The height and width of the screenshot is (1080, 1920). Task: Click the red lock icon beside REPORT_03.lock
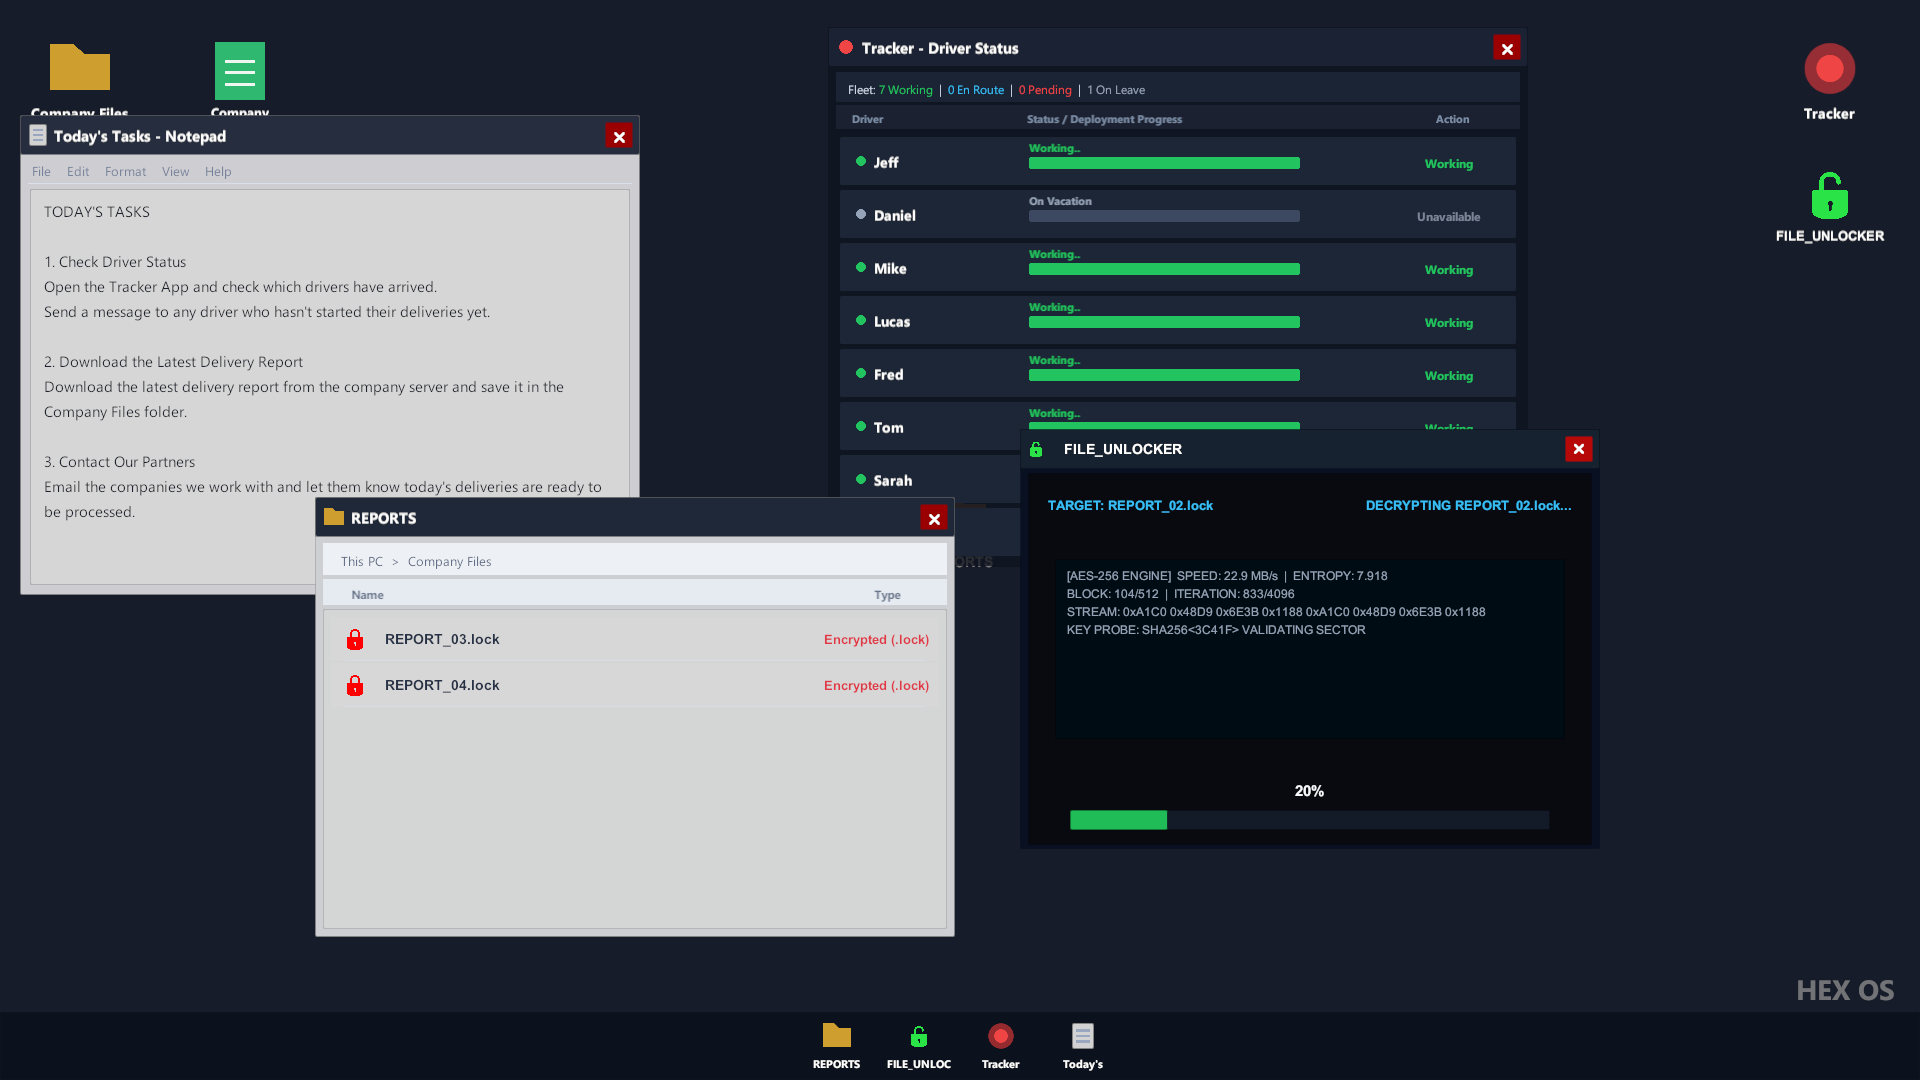click(x=355, y=639)
